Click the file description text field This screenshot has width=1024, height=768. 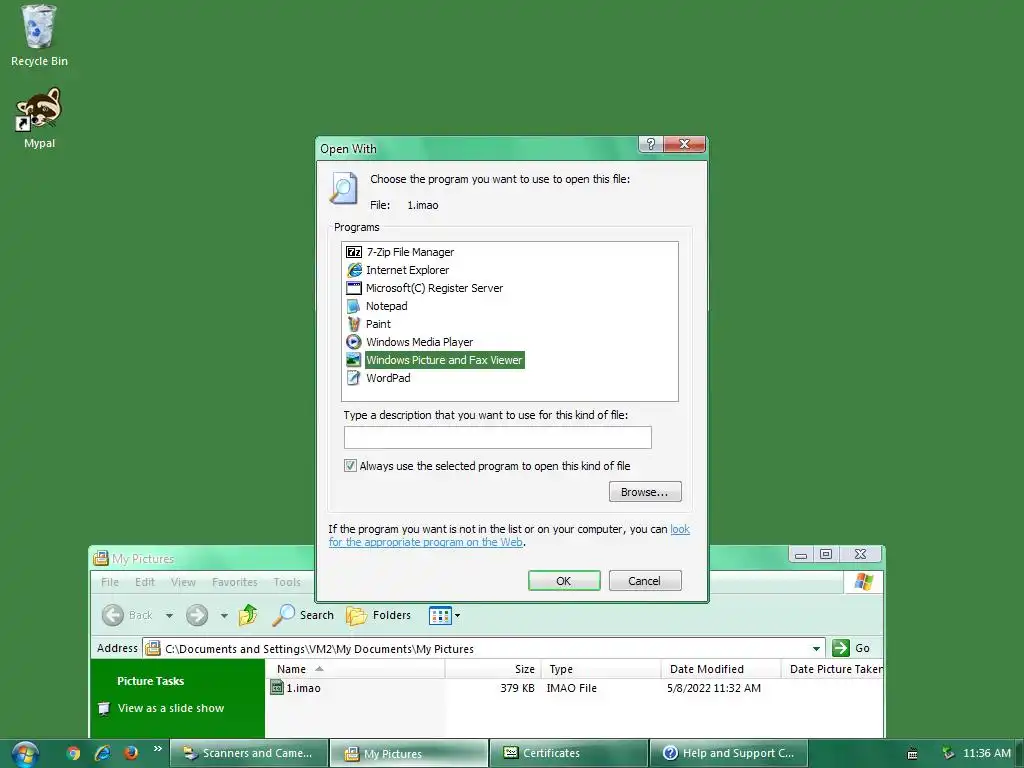point(497,437)
